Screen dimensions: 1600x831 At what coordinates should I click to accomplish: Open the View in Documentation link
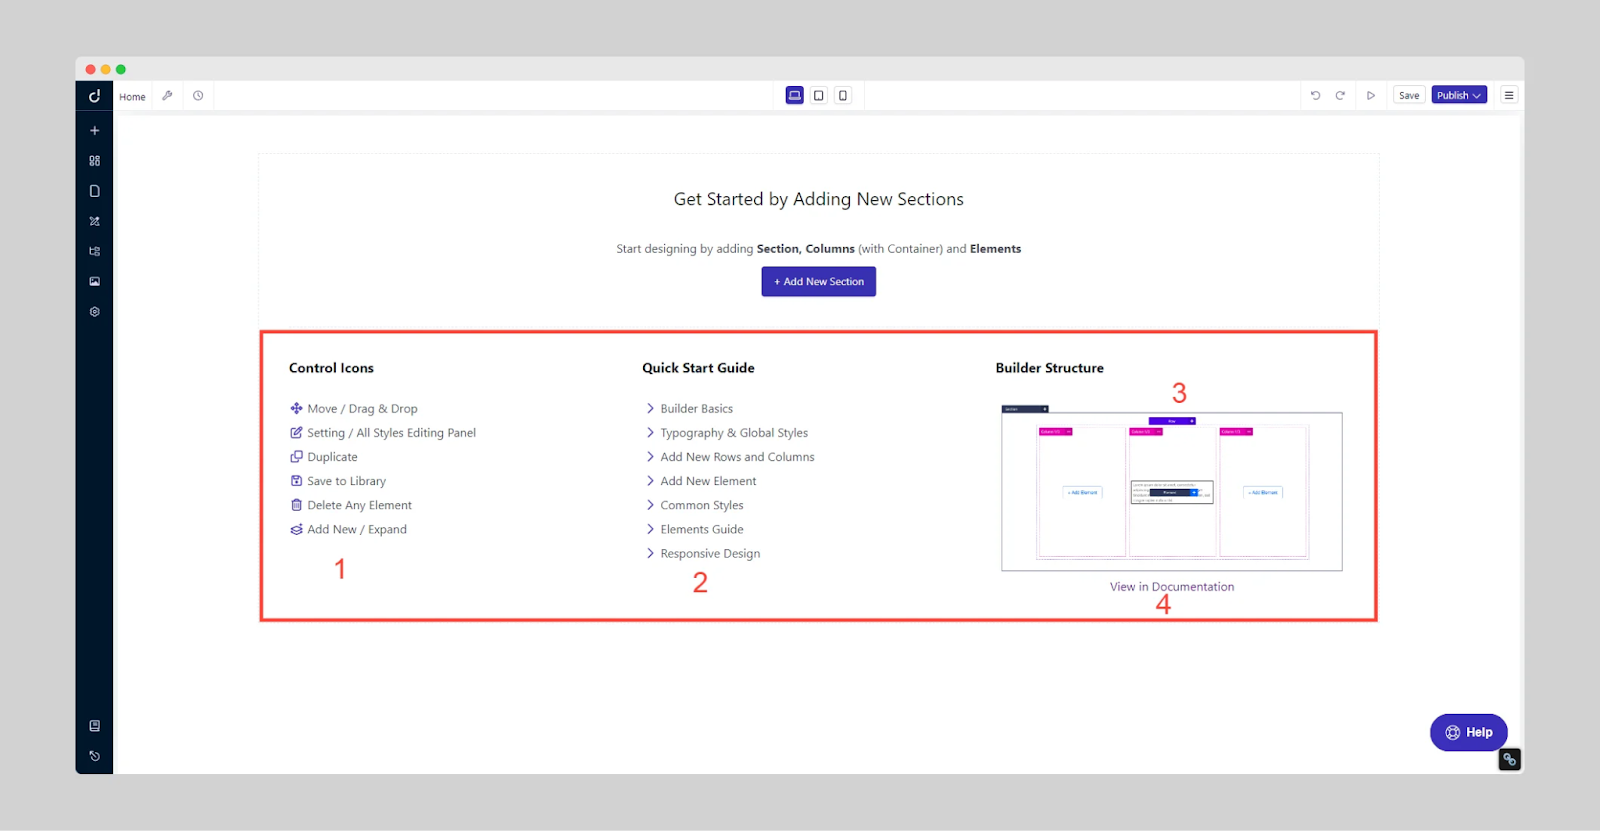click(1172, 587)
